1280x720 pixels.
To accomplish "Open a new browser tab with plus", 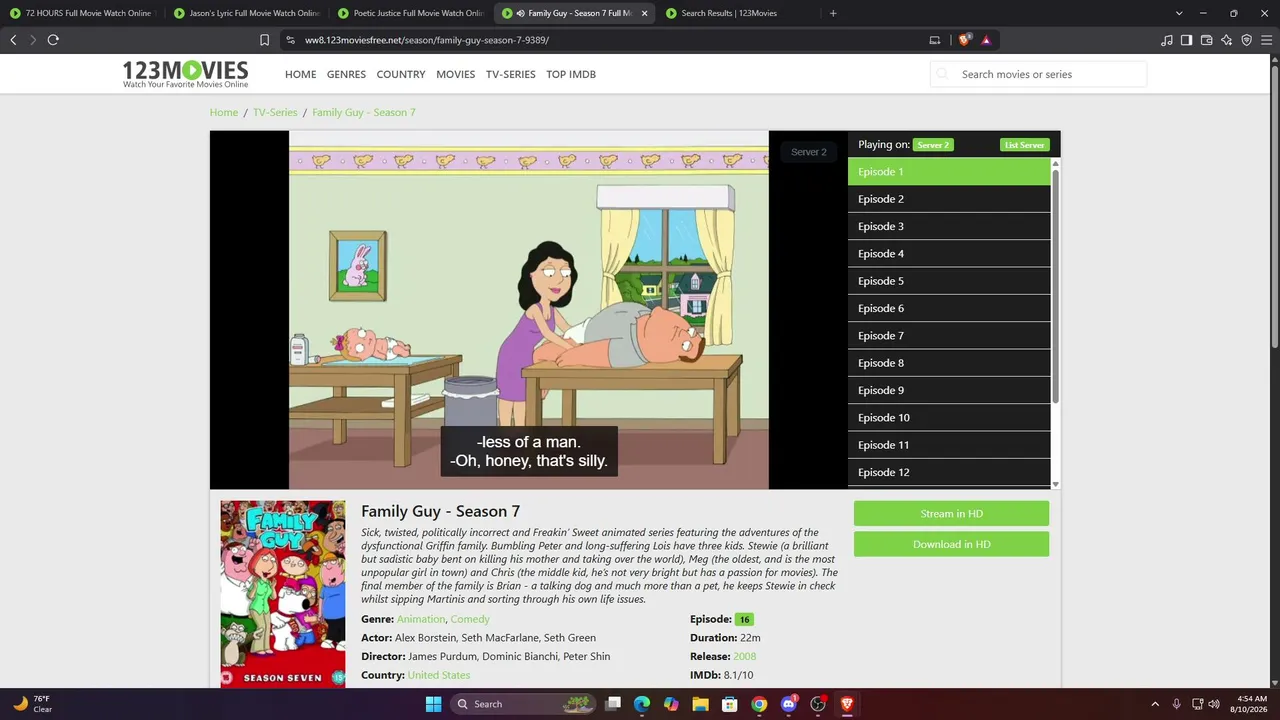I will [x=833, y=13].
